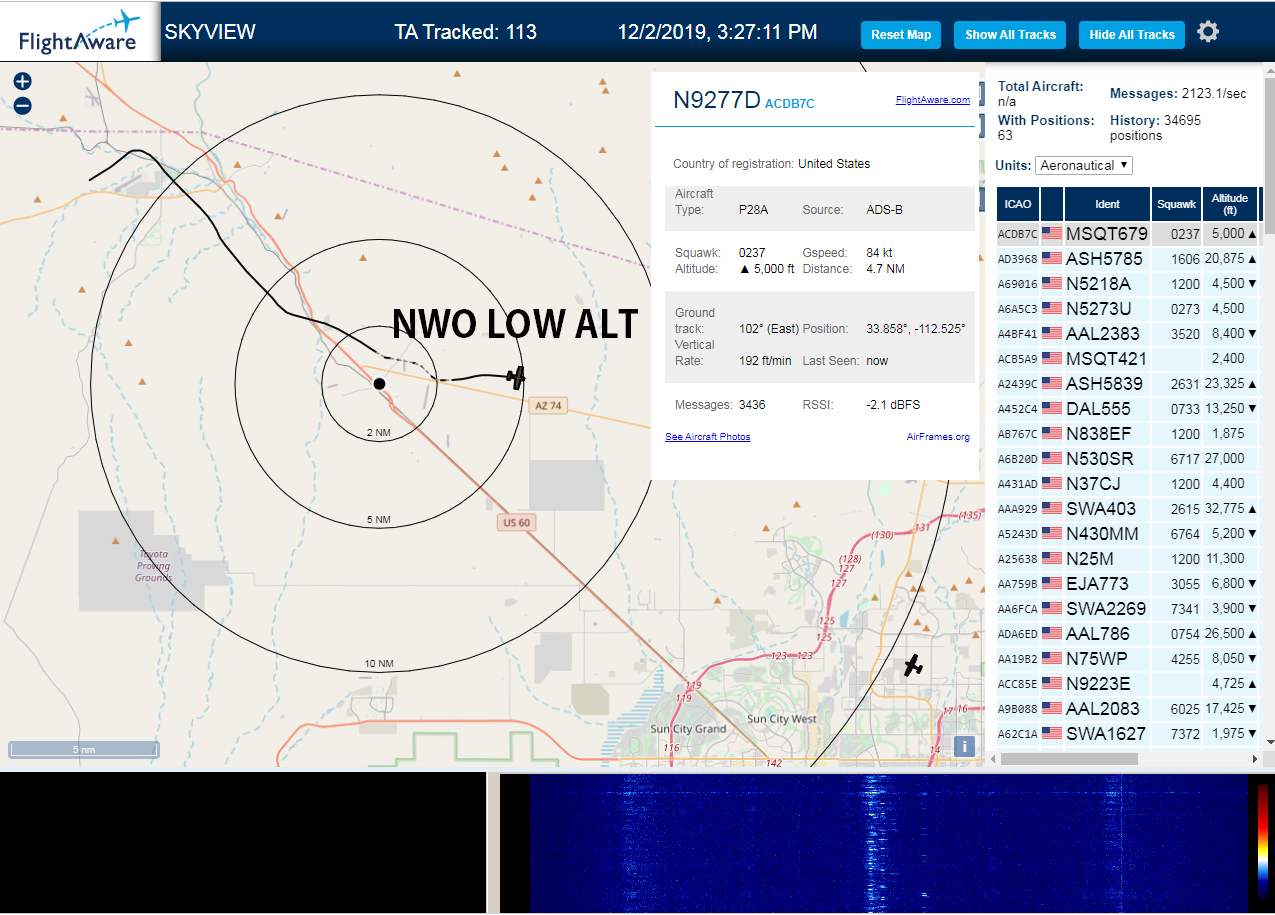
Task: Click the FlightAware logo
Action: [x=80, y=32]
